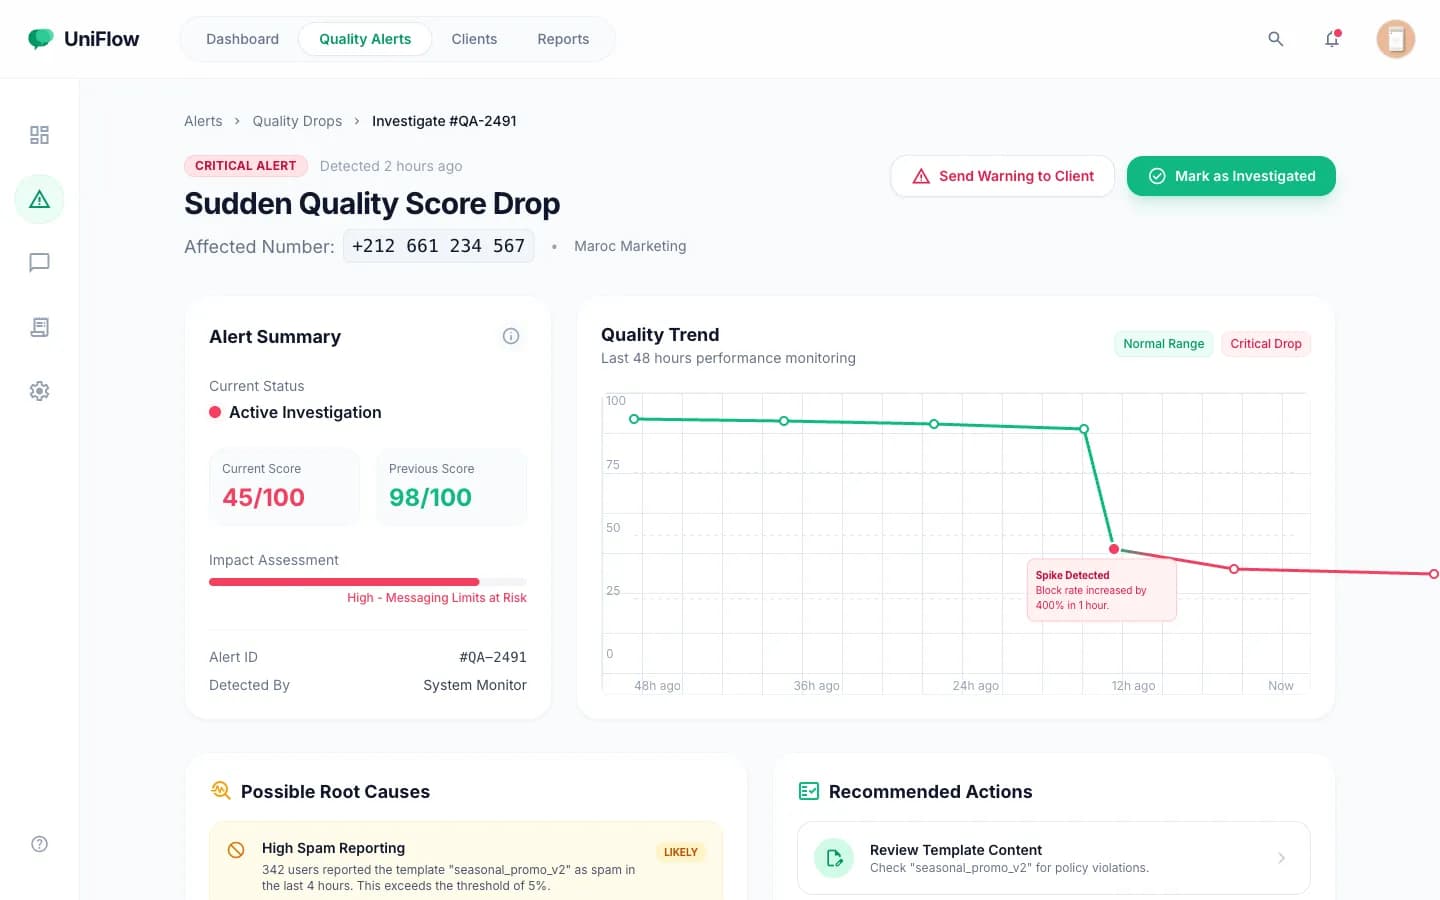Open the Dashboard navigation item
1440x900 pixels.
coord(242,39)
